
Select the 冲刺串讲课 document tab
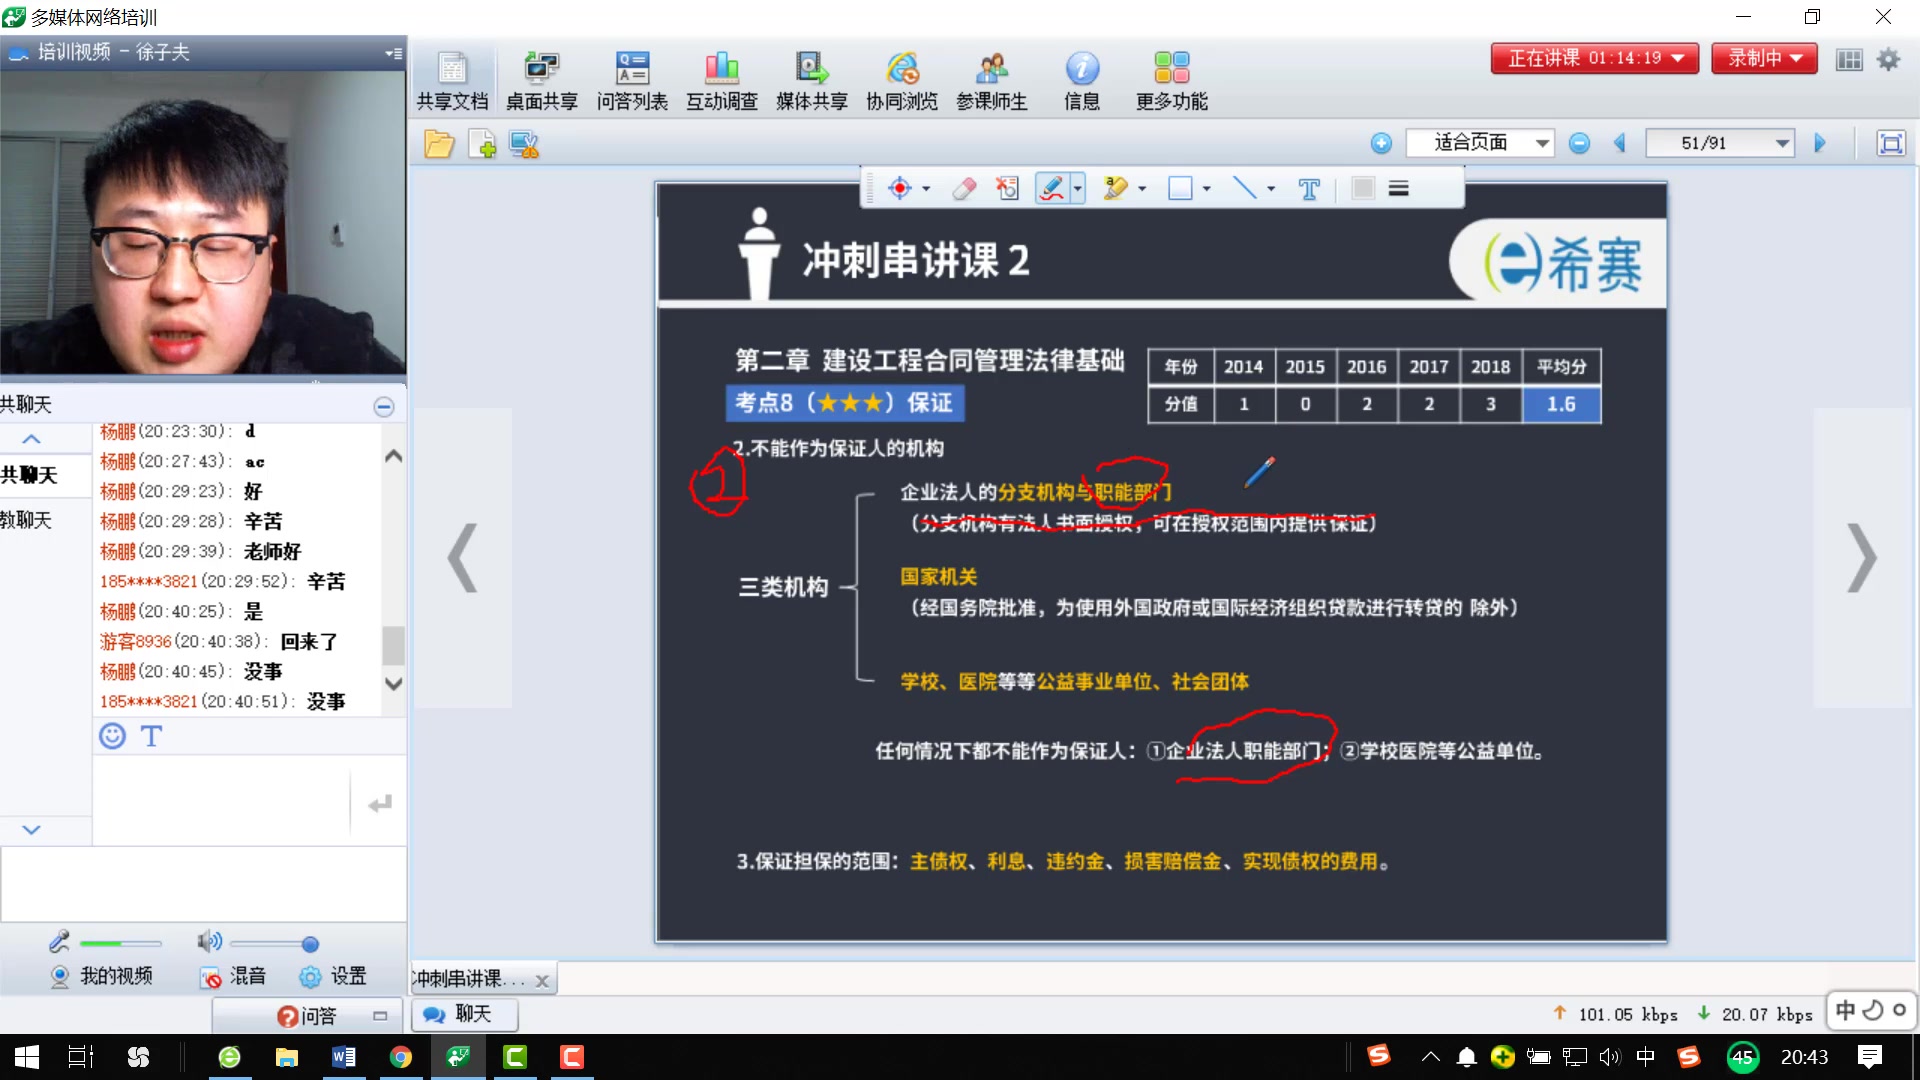[470, 979]
